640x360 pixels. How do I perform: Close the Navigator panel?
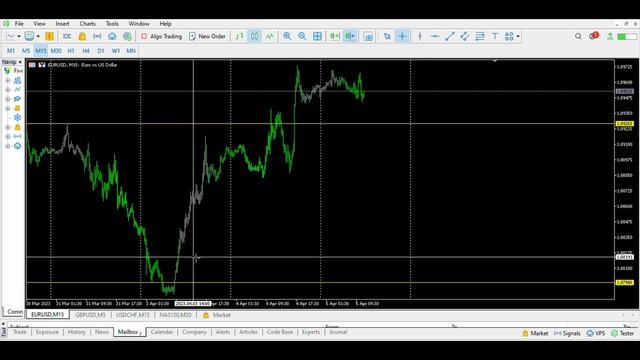(x=20, y=62)
